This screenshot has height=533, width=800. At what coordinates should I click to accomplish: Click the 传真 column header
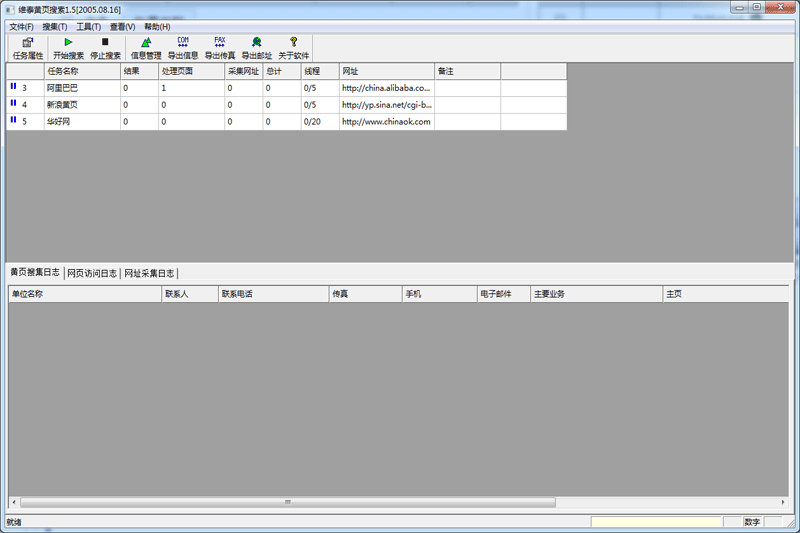(365, 294)
